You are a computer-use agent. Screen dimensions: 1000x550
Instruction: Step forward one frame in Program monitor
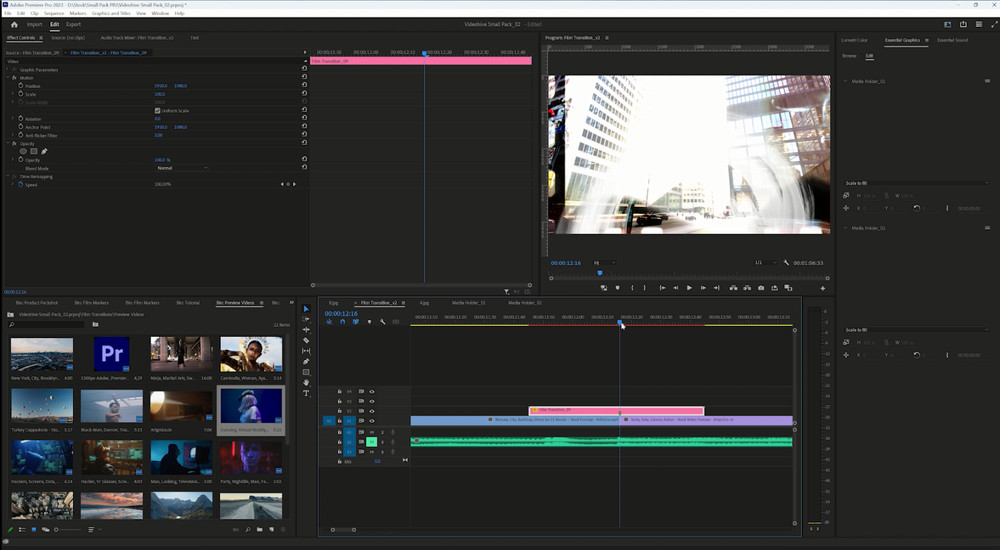coord(703,288)
